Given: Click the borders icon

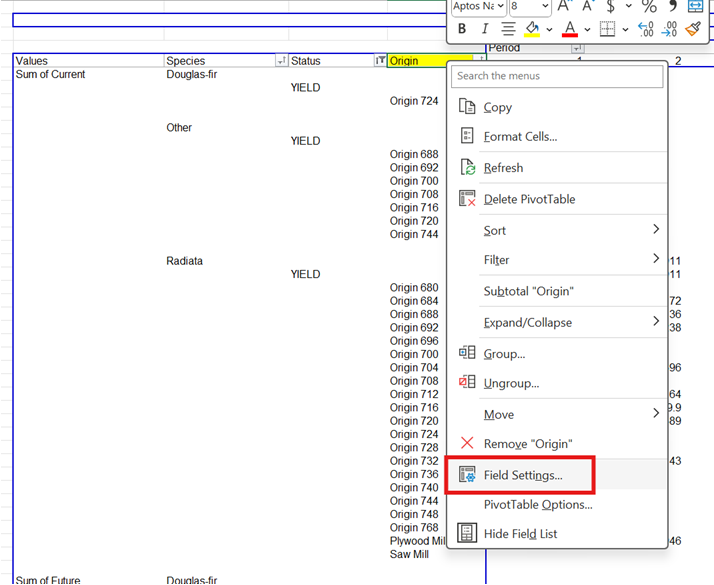Looking at the screenshot, I should point(607,29).
